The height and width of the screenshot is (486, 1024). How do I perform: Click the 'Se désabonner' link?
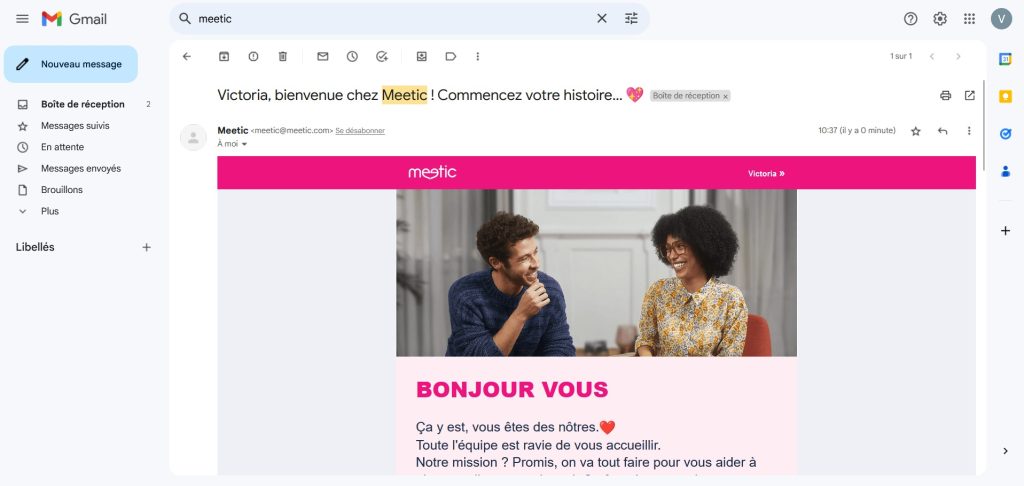pos(359,131)
